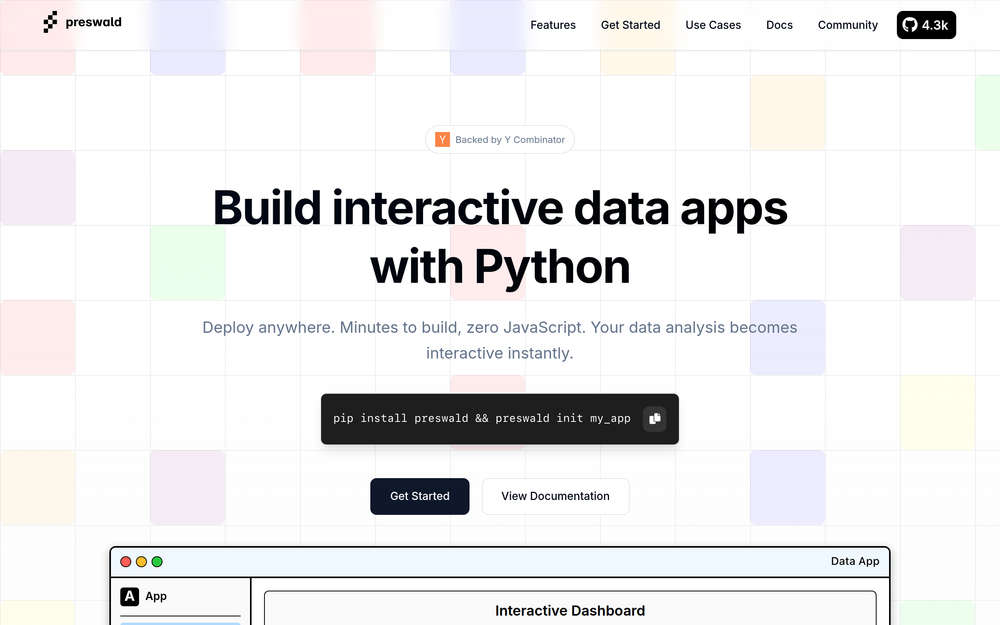Open the Use Cases nav link

[713, 25]
